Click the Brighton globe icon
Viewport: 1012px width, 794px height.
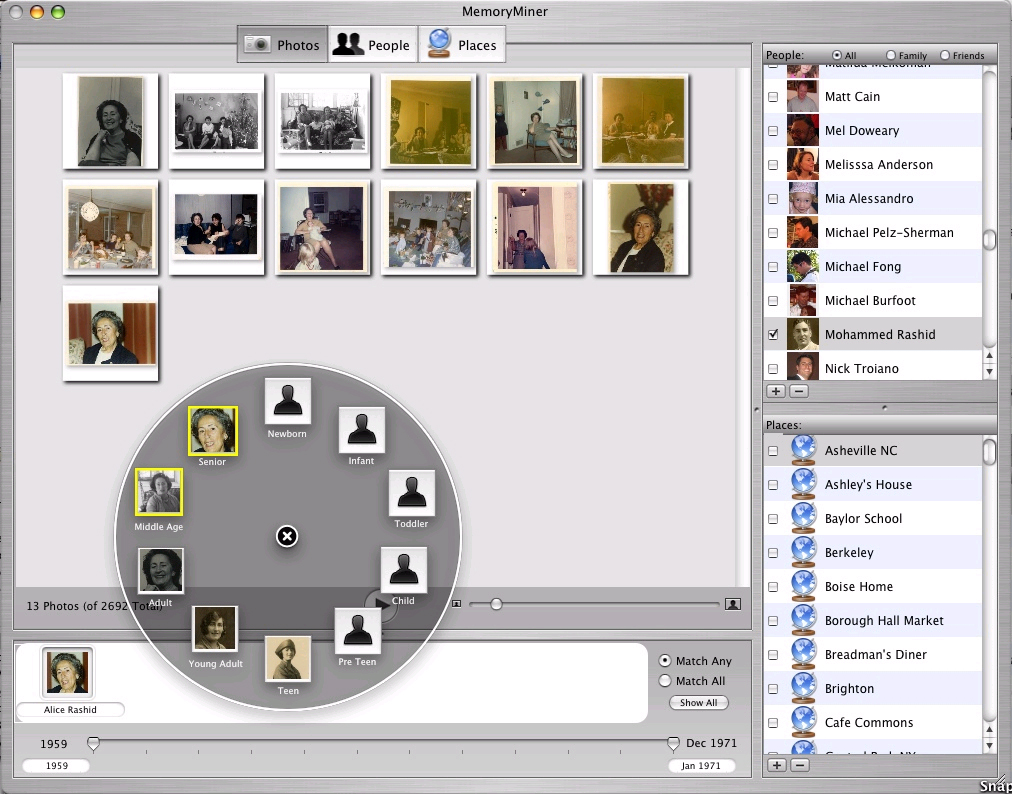click(804, 688)
